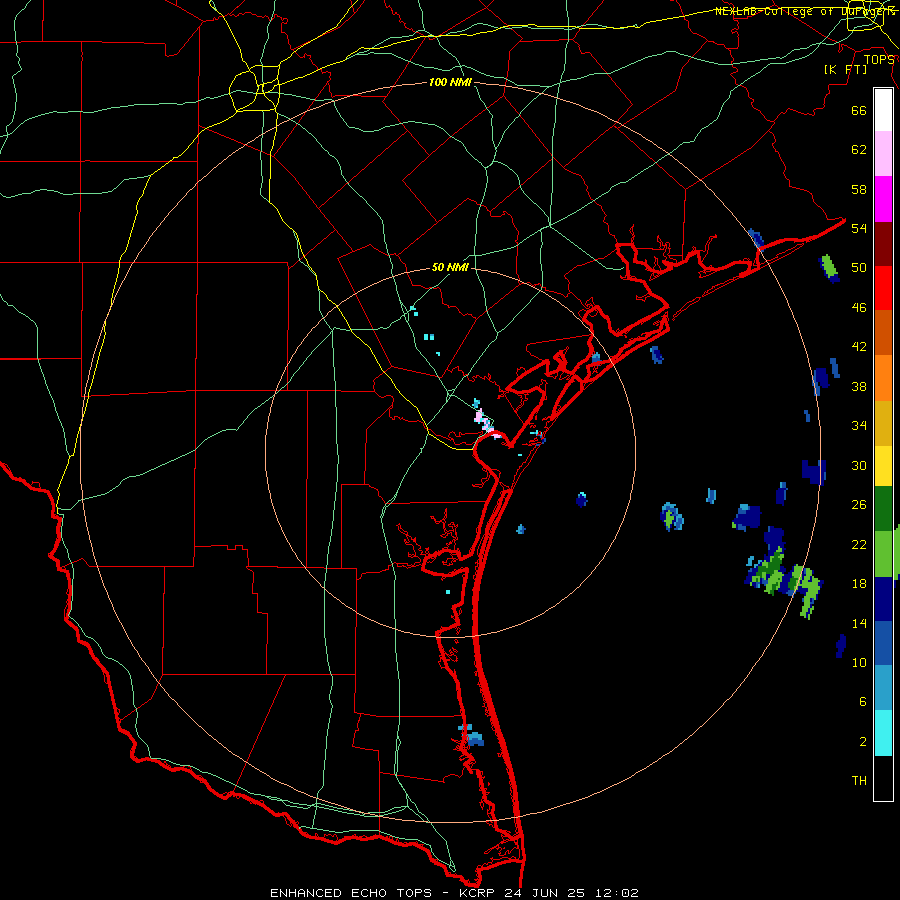
Task: Click the "58" legend value
Action: (x=859, y=189)
